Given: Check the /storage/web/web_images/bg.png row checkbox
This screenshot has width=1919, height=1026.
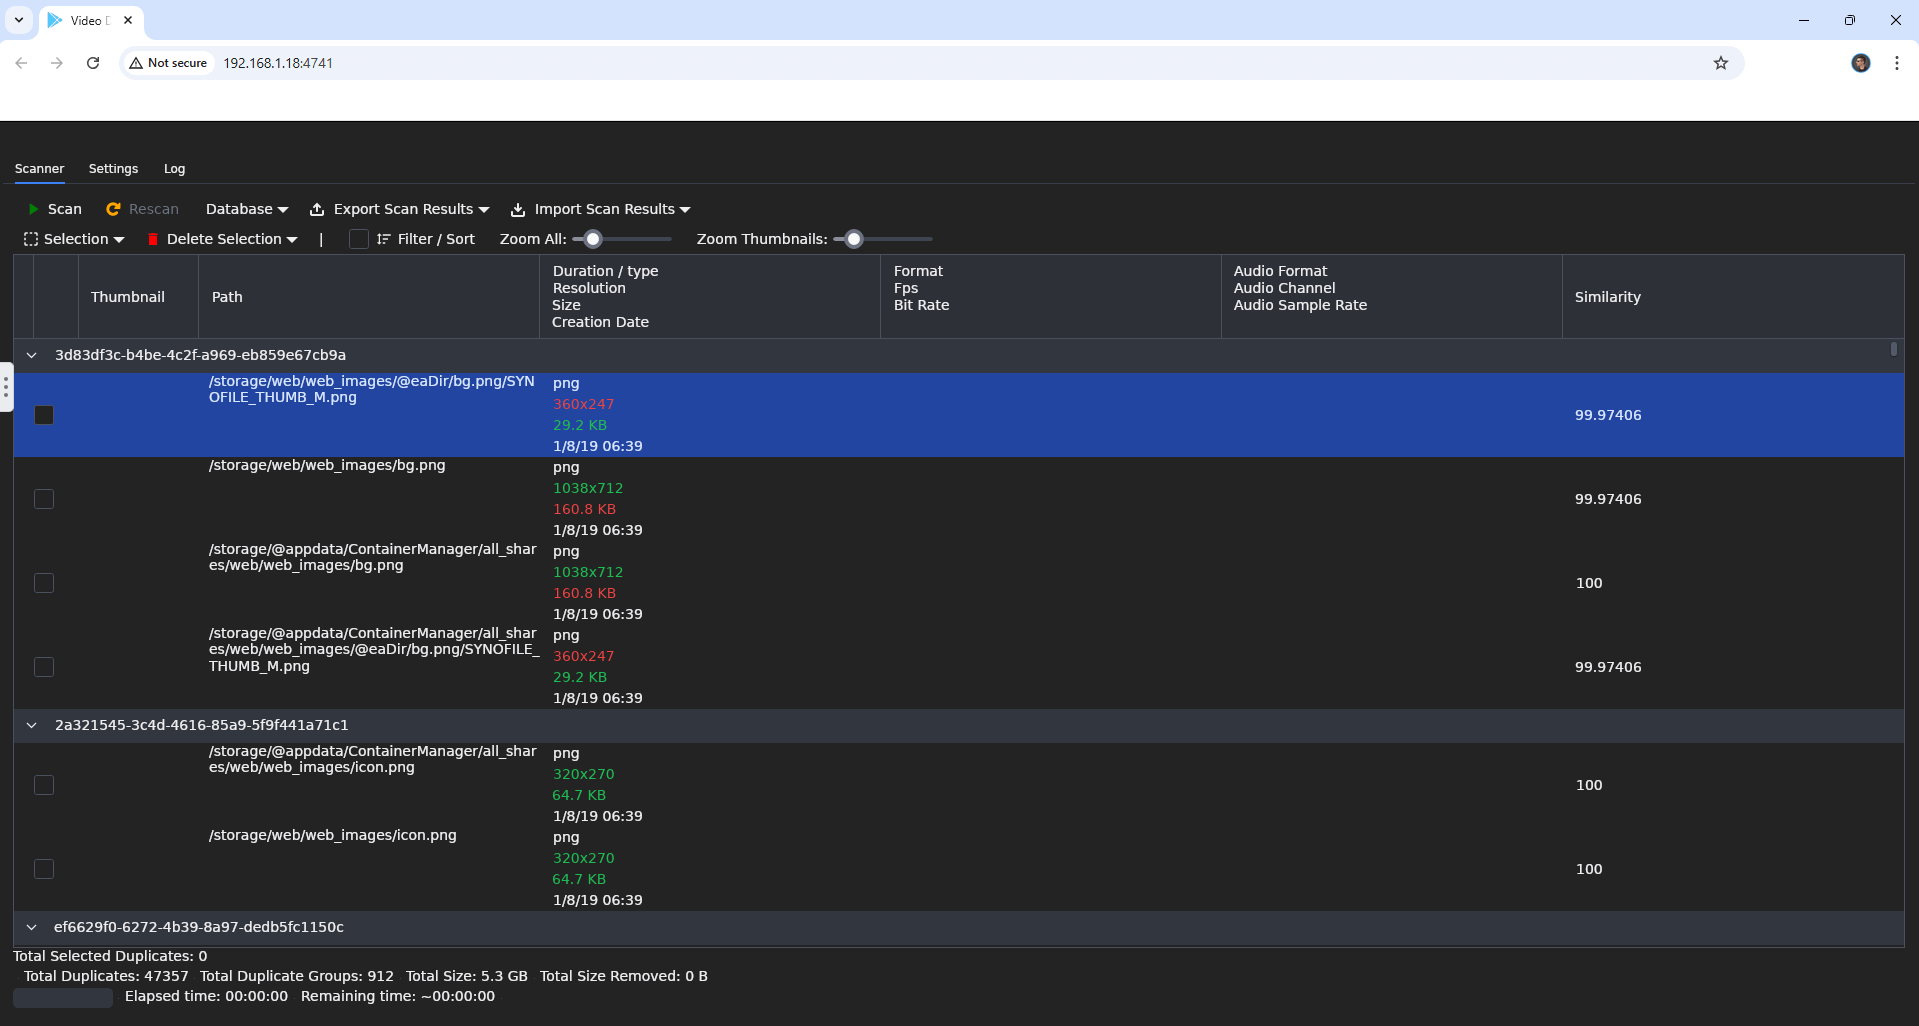Looking at the screenshot, I should [44, 499].
